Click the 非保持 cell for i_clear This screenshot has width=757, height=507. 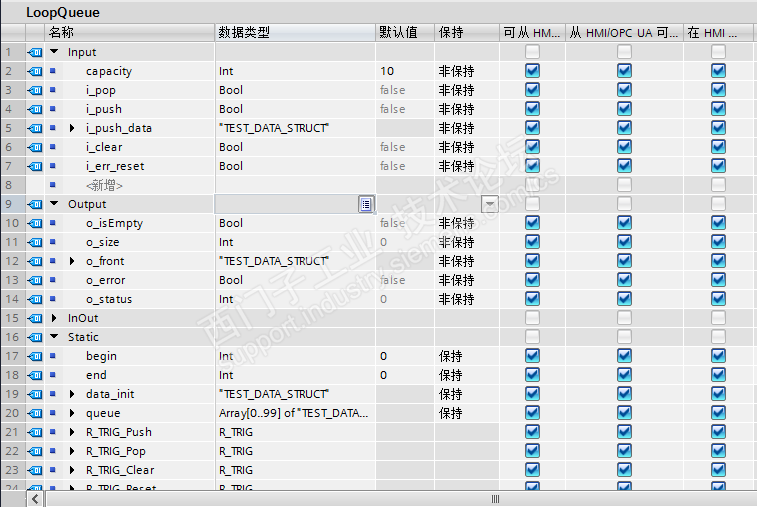(x=467, y=147)
